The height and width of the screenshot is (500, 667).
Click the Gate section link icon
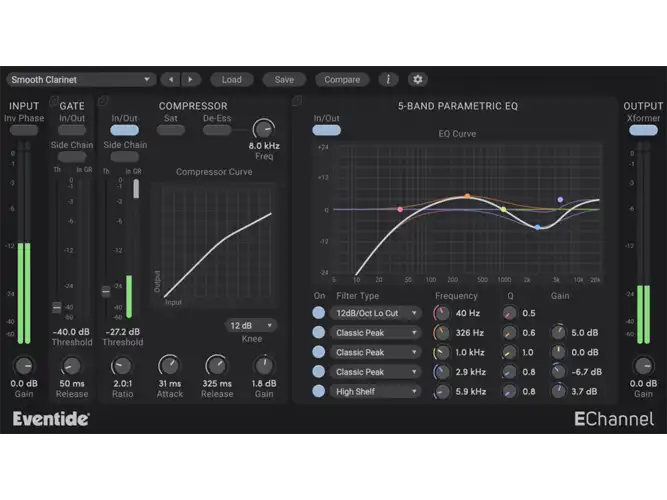[x=54, y=101]
